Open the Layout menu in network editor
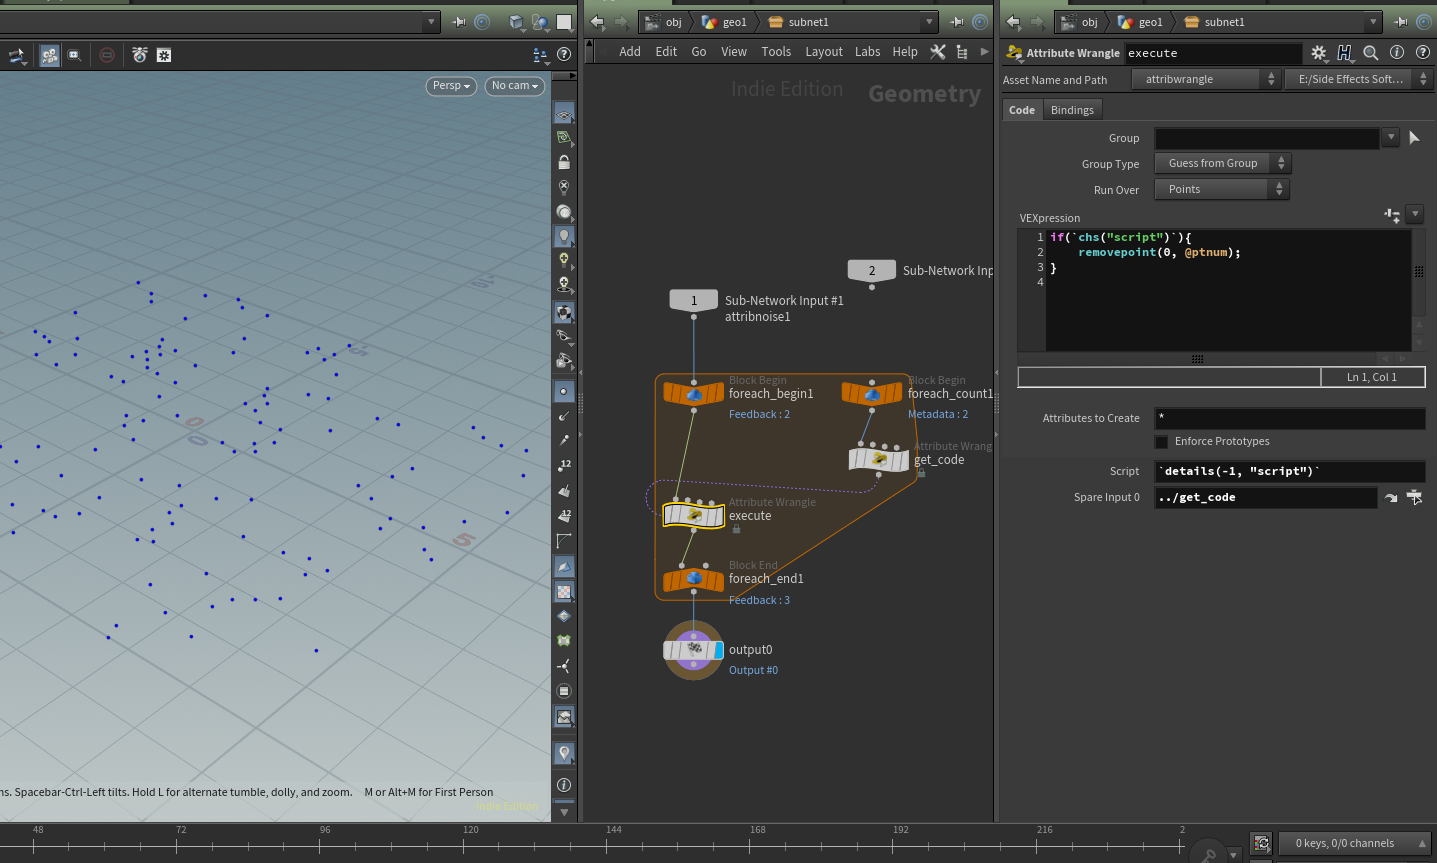Screen dimensions: 1437x863 (823, 52)
